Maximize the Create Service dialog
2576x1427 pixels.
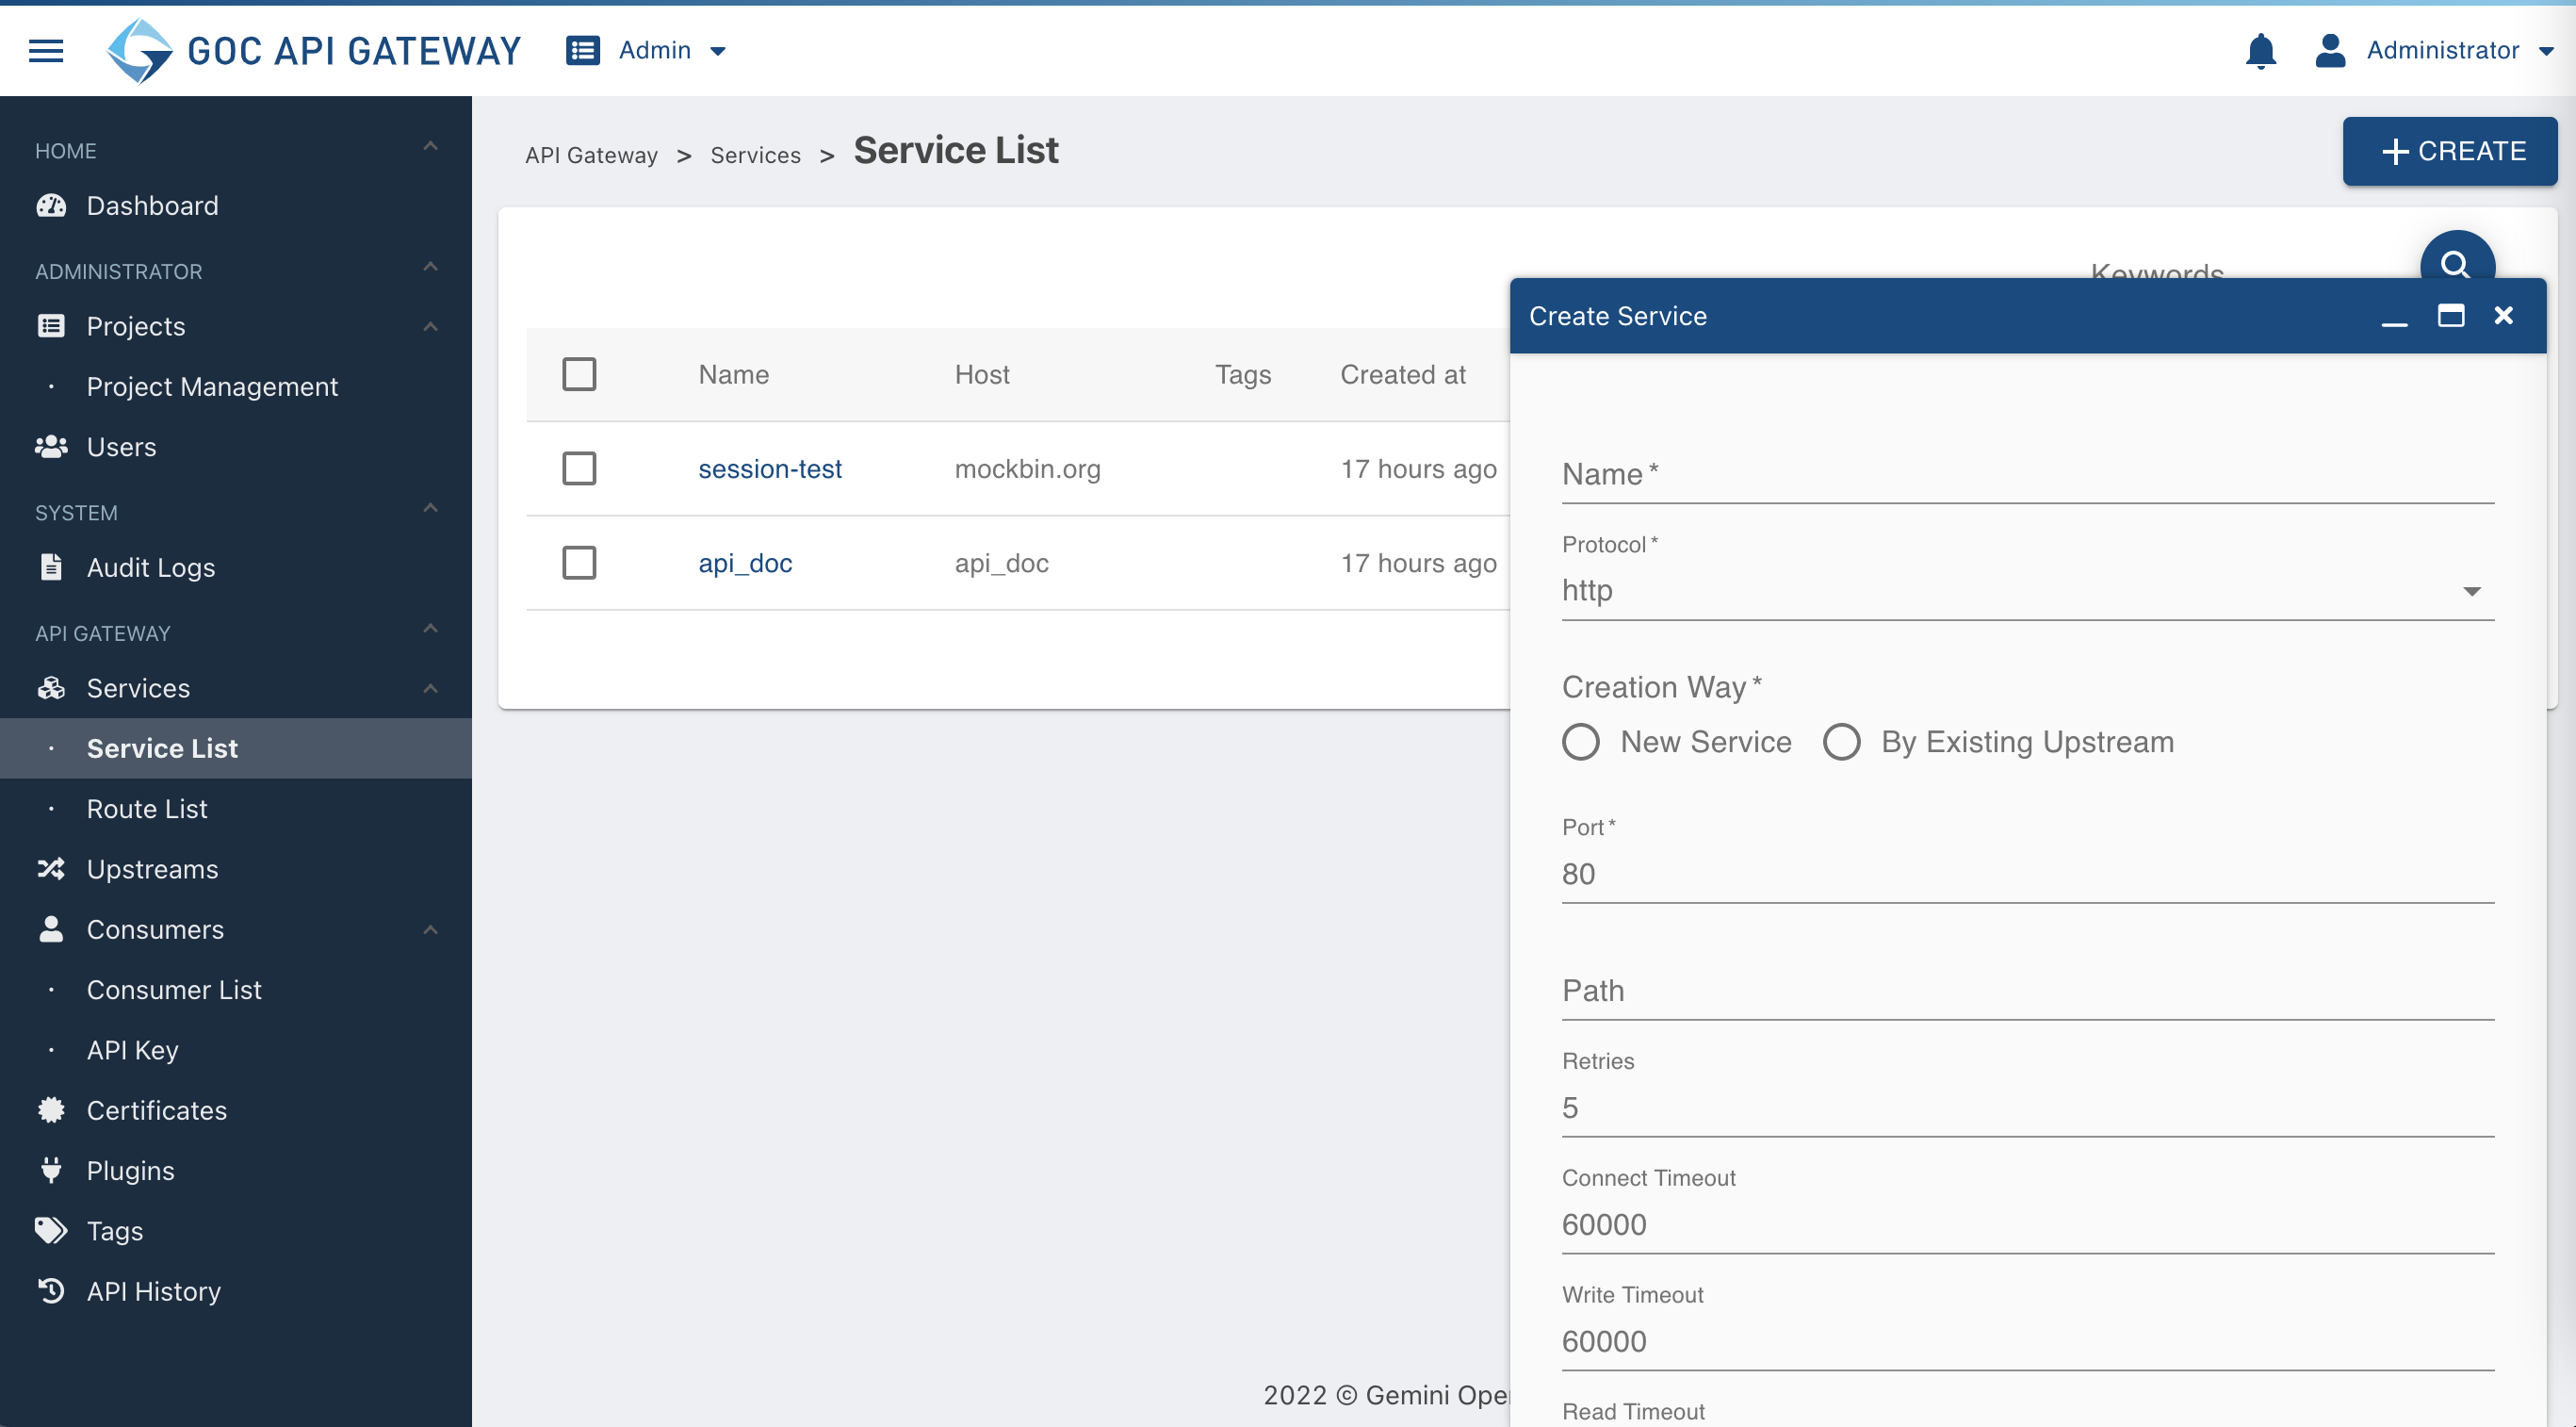2450,316
